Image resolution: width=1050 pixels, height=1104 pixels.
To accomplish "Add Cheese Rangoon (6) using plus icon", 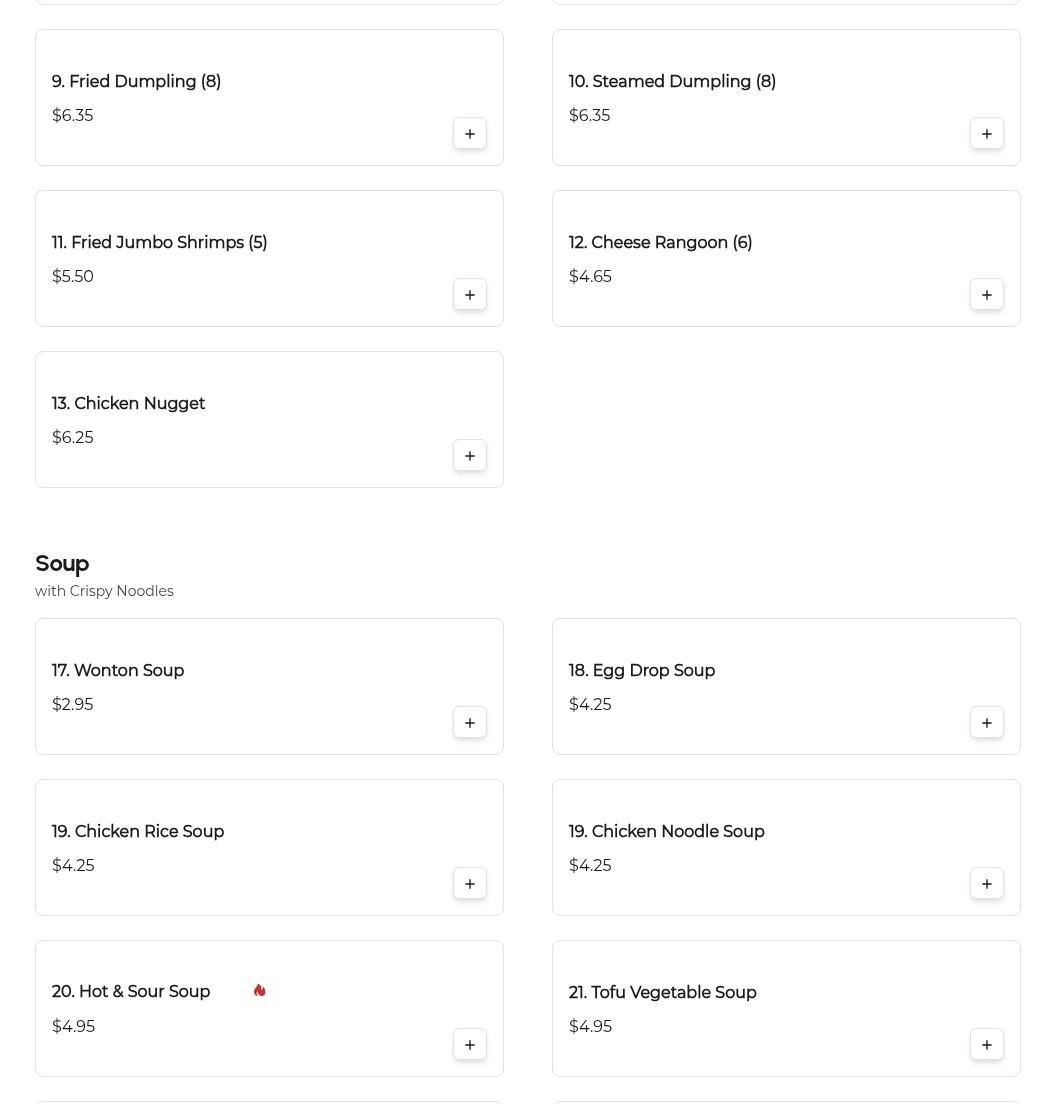I will 986,295.
